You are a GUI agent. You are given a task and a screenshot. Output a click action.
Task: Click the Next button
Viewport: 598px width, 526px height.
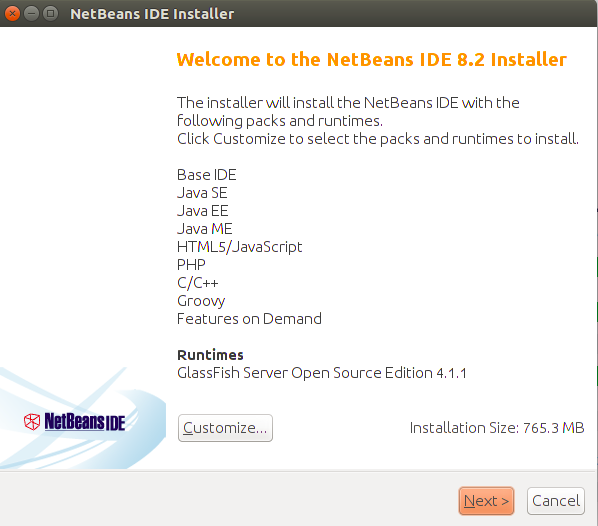(486, 500)
